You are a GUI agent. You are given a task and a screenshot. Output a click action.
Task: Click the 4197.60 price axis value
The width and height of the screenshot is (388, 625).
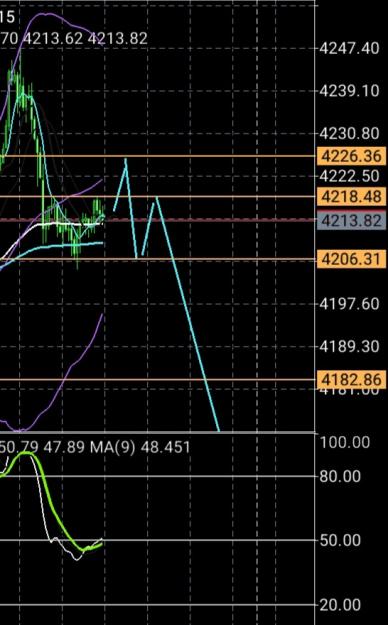click(x=349, y=304)
